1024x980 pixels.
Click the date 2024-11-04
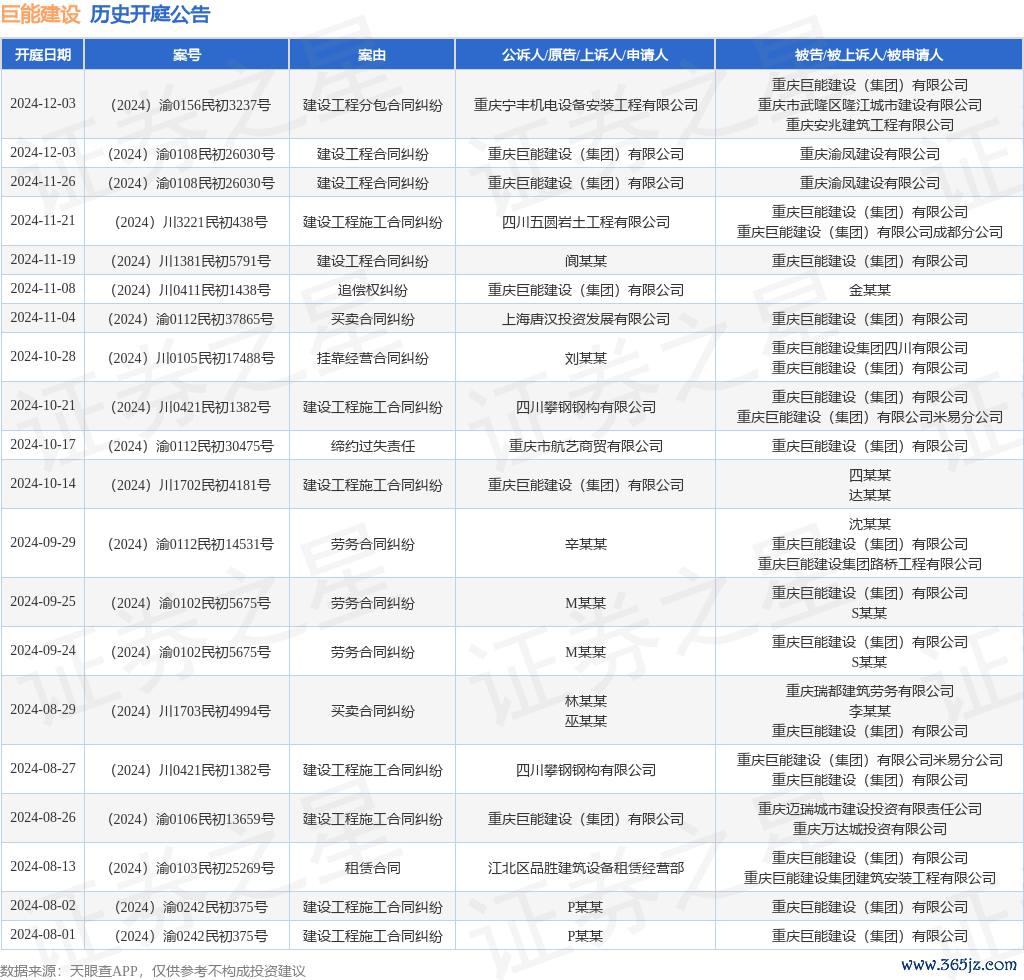point(43,317)
